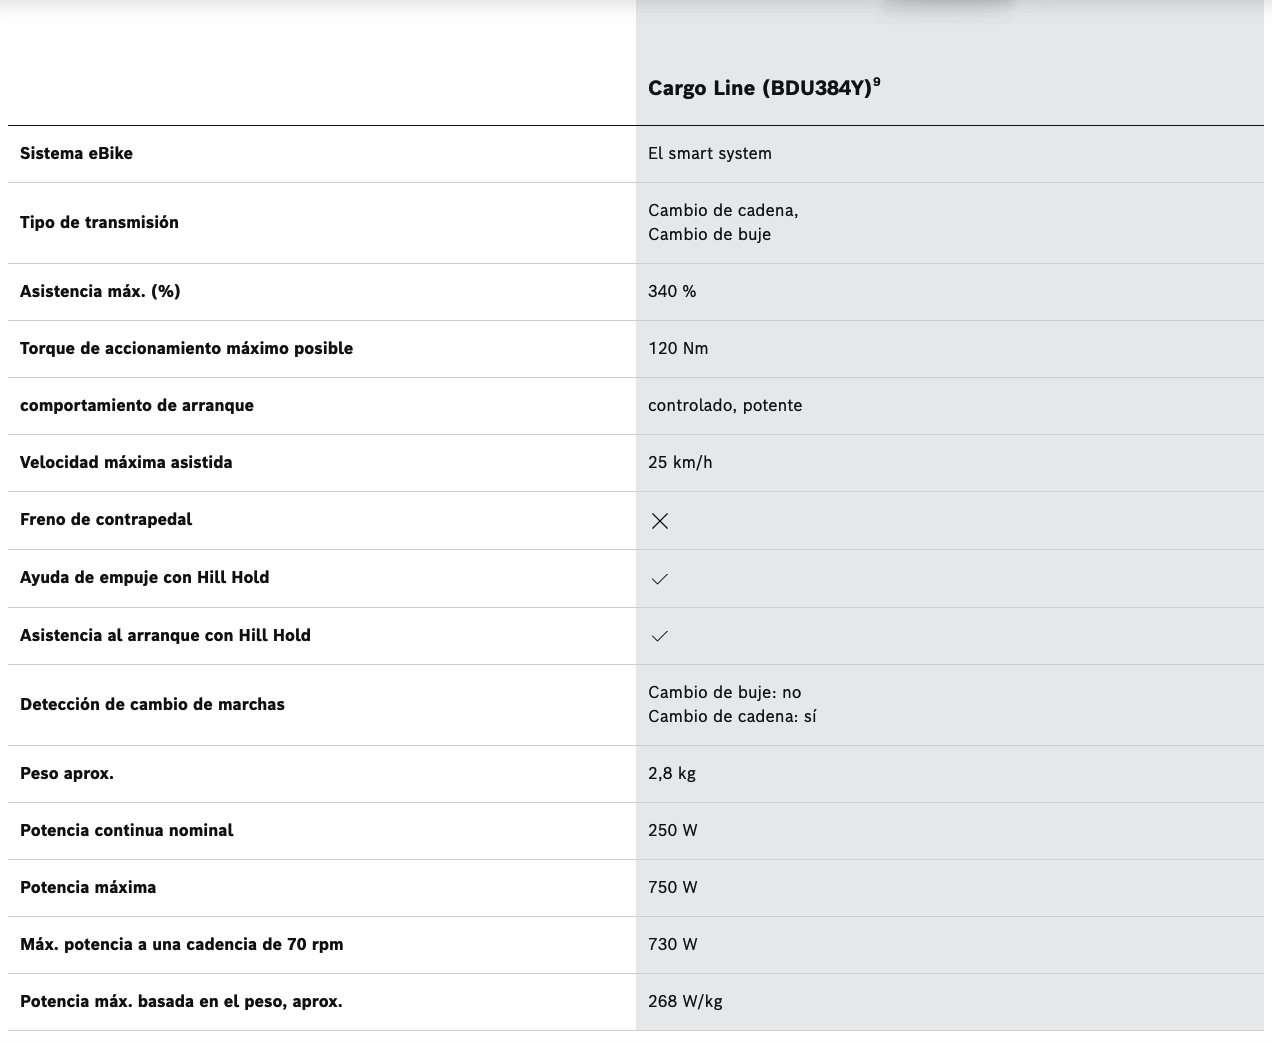The height and width of the screenshot is (1043, 1272).
Task: Select the '340 %' value
Action: 672,291
